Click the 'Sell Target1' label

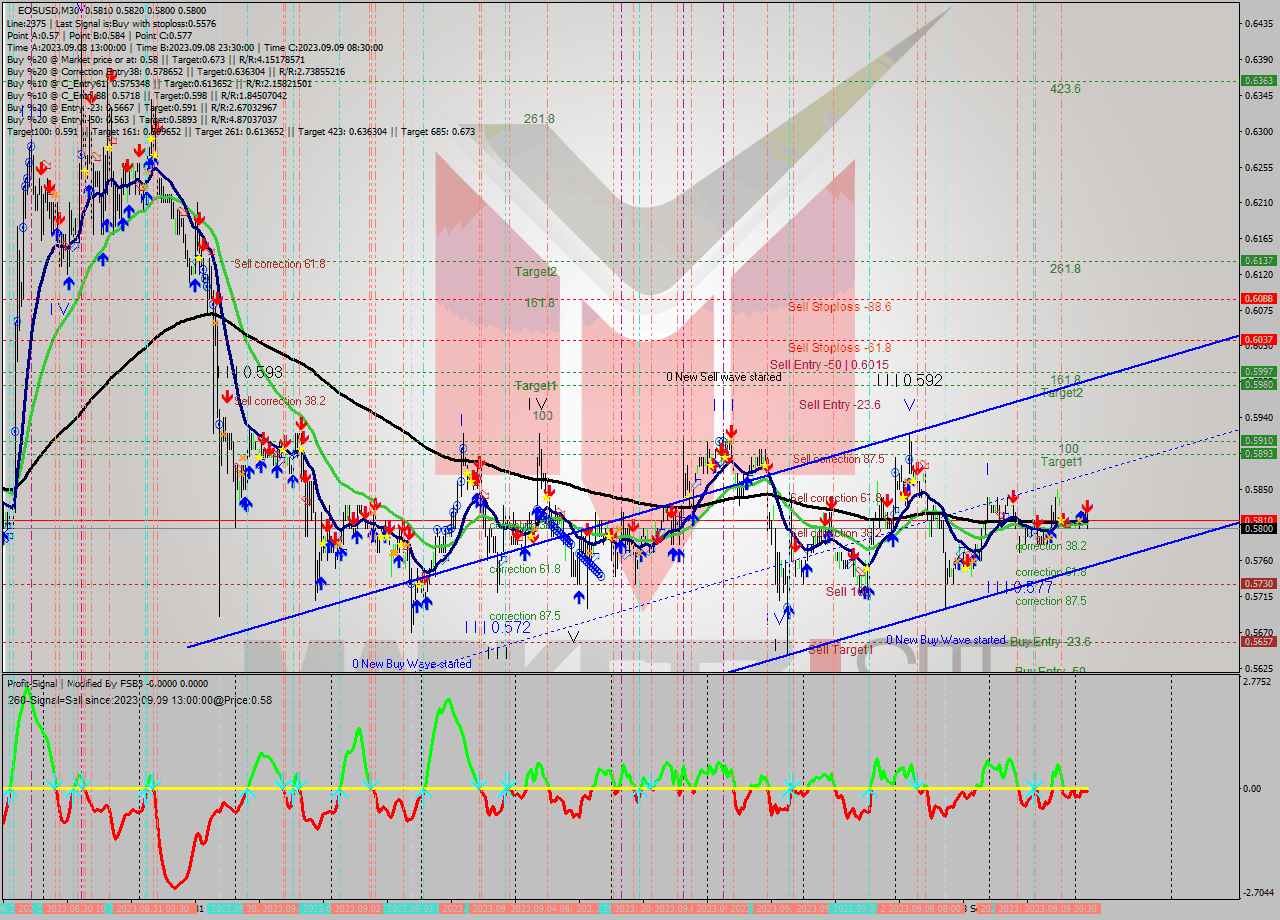pos(840,649)
